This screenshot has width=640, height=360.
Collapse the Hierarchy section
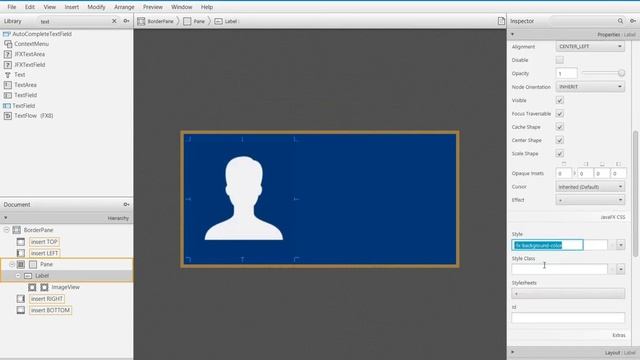[6, 218]
